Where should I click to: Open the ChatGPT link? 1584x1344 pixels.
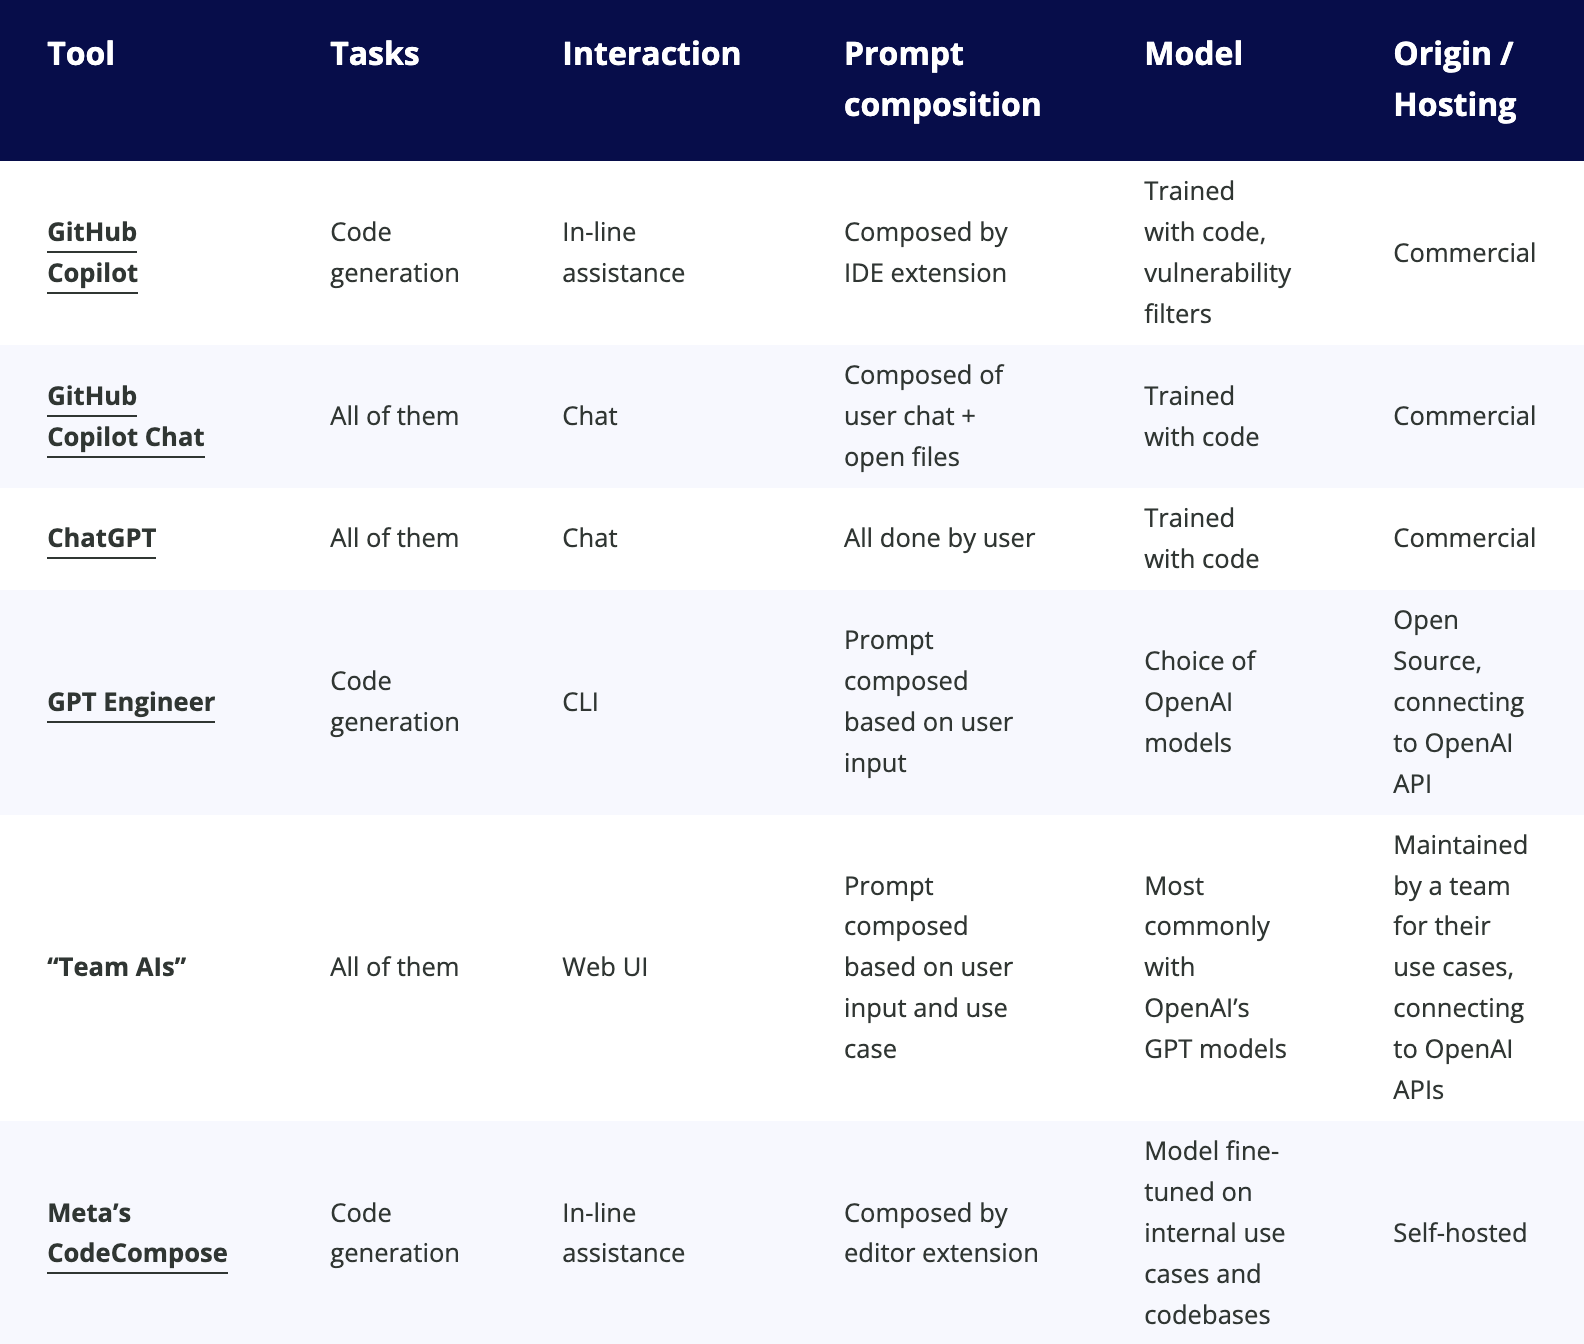tap(101, 538)
